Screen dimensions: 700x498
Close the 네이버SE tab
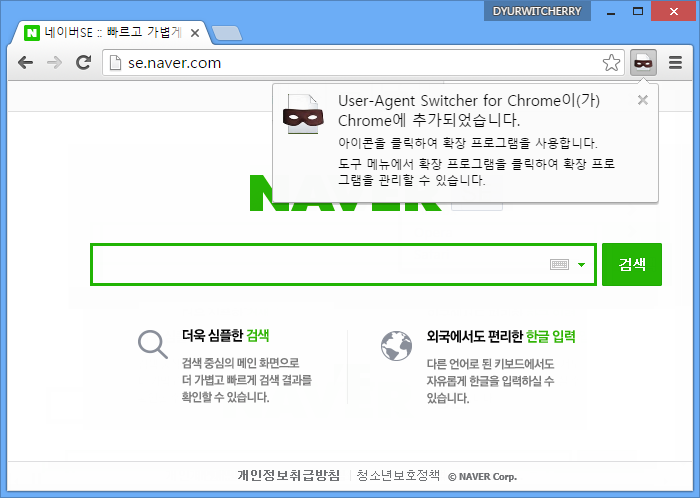(x=195, y=33)
